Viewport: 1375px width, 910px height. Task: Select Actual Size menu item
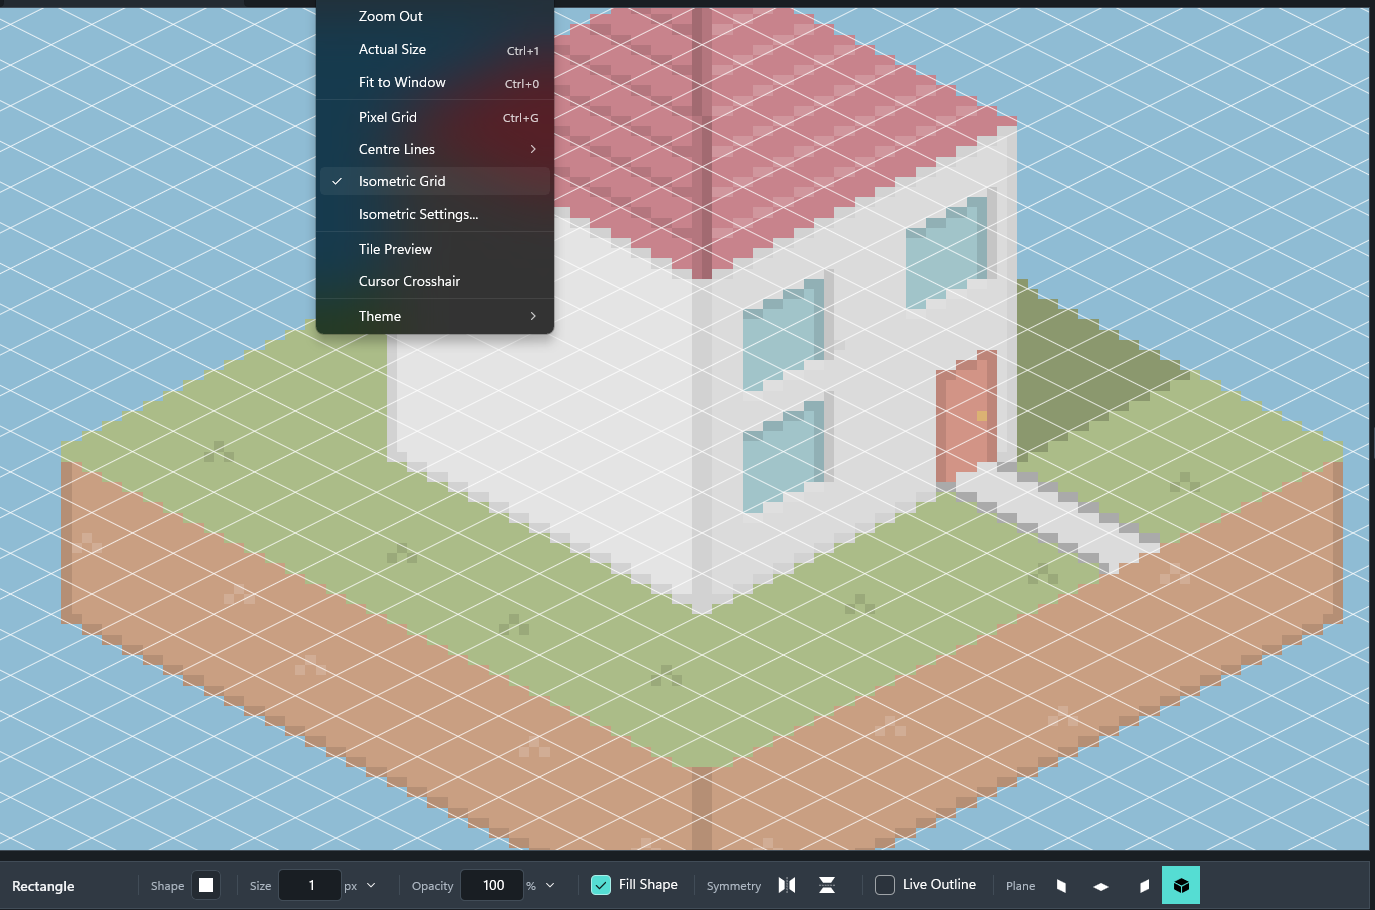[435, 49]
